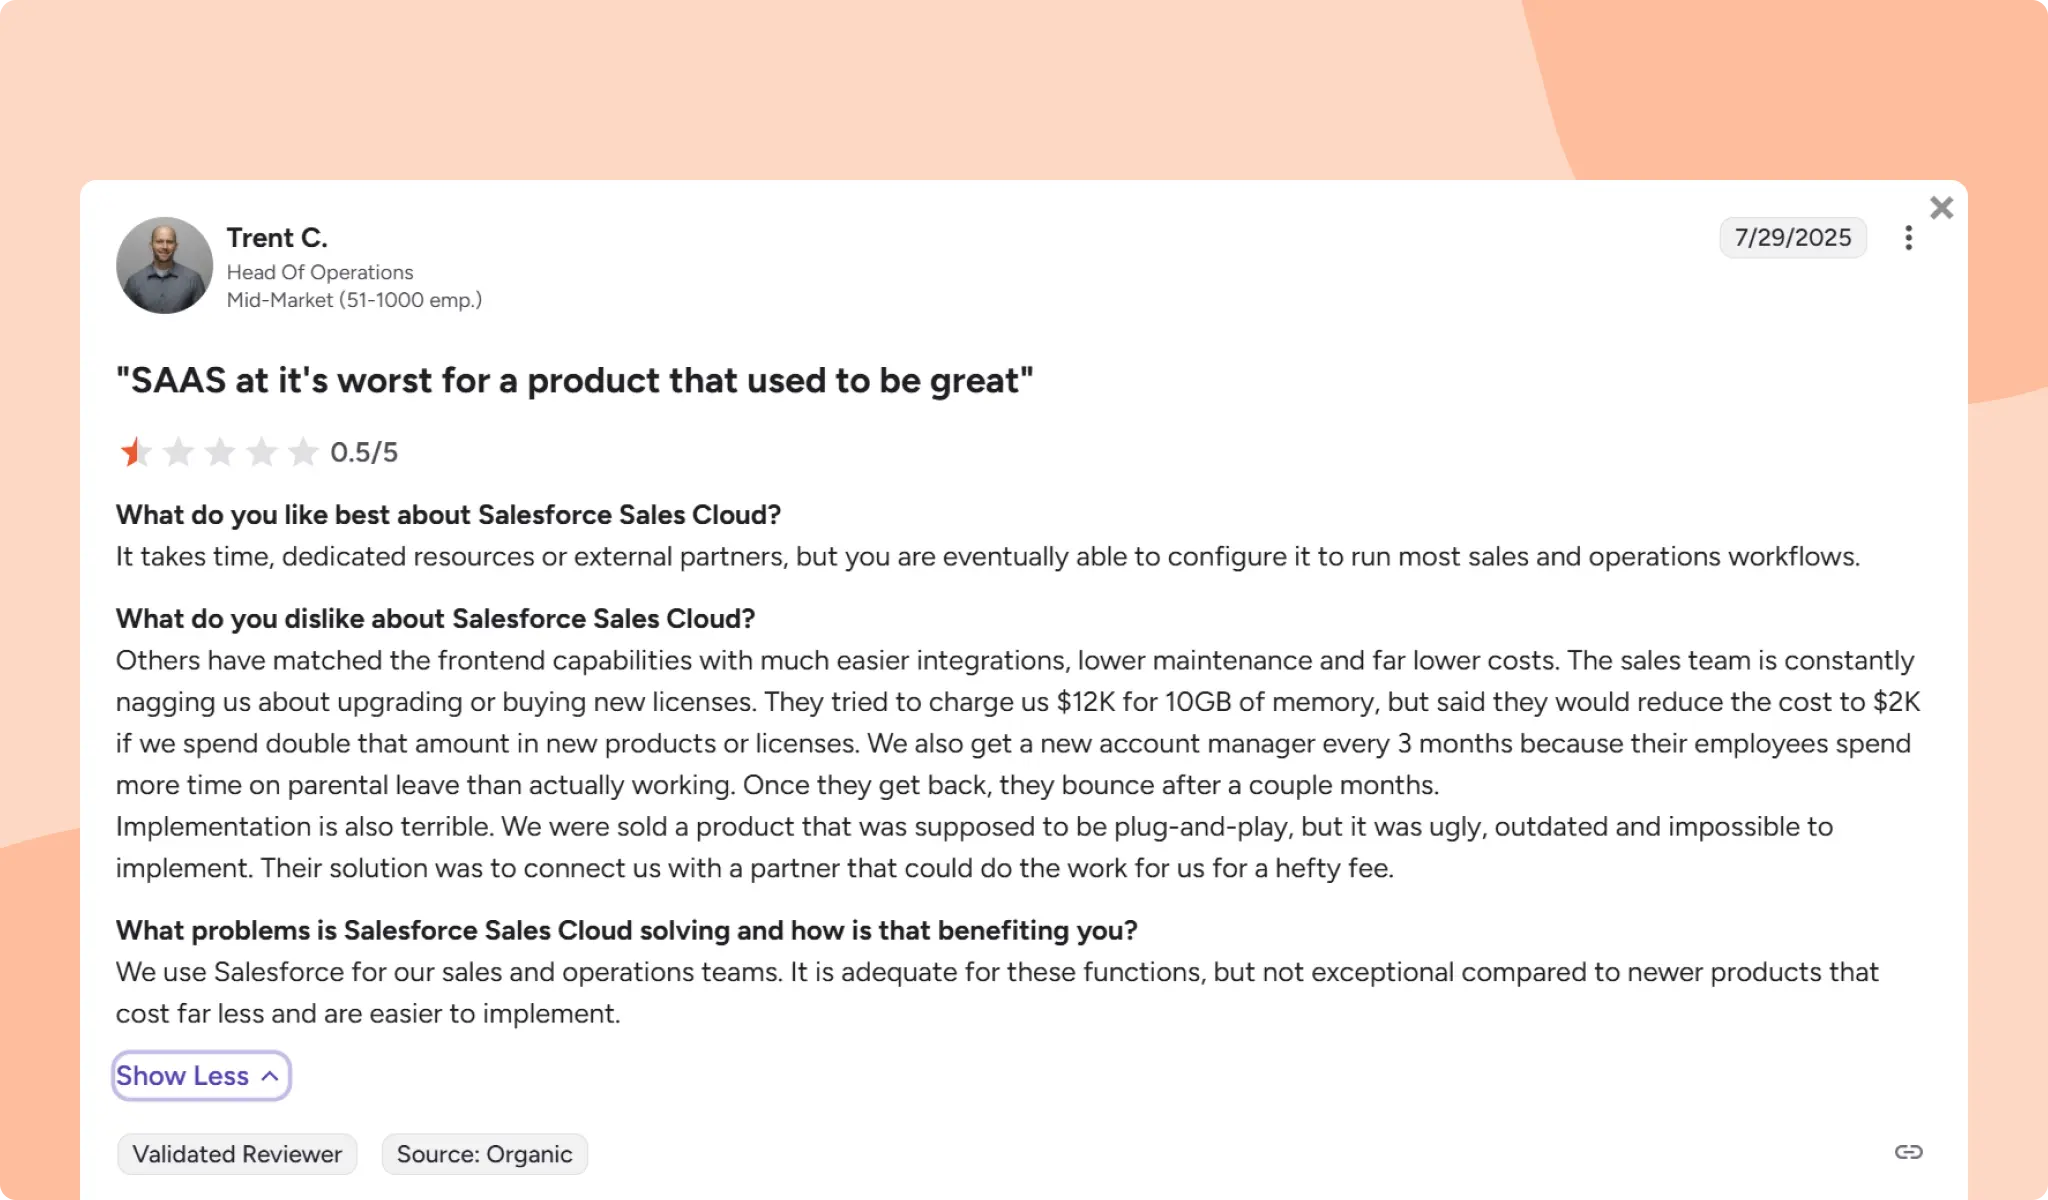Collapse the review using Show Less
2048x1200 pixels.
[182, 1076]
